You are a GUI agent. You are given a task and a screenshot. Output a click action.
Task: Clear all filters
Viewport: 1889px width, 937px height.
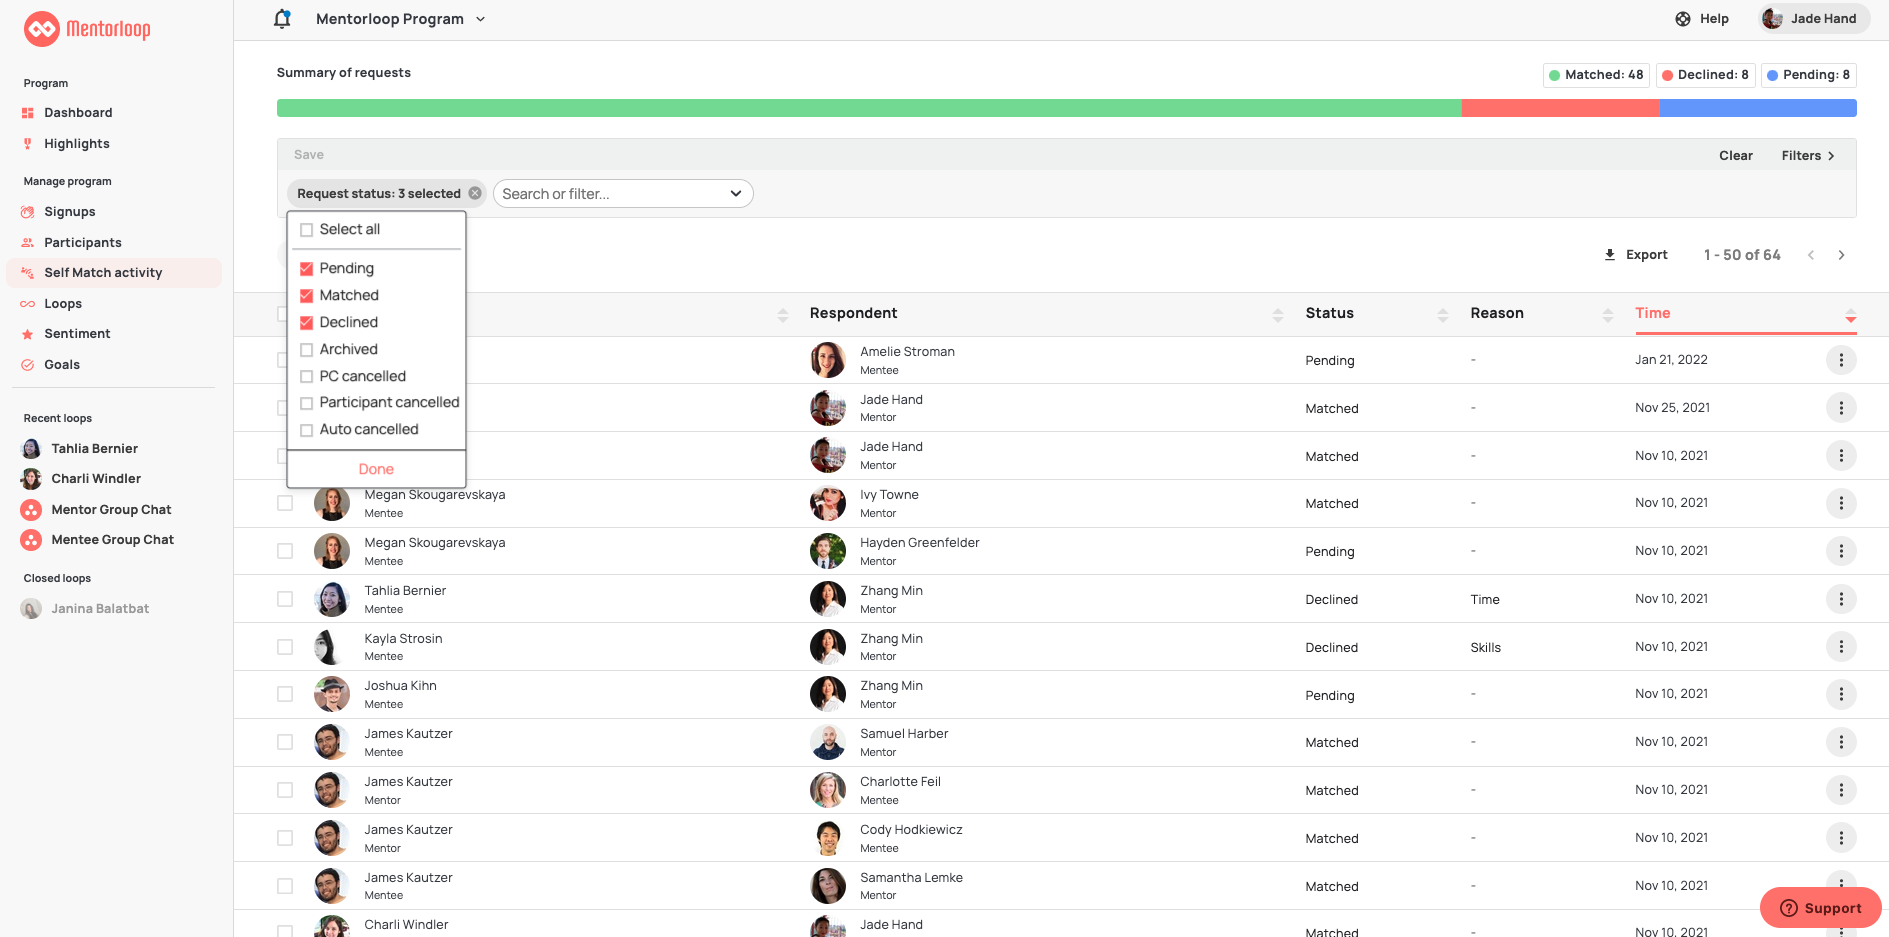pos(1736,156)
